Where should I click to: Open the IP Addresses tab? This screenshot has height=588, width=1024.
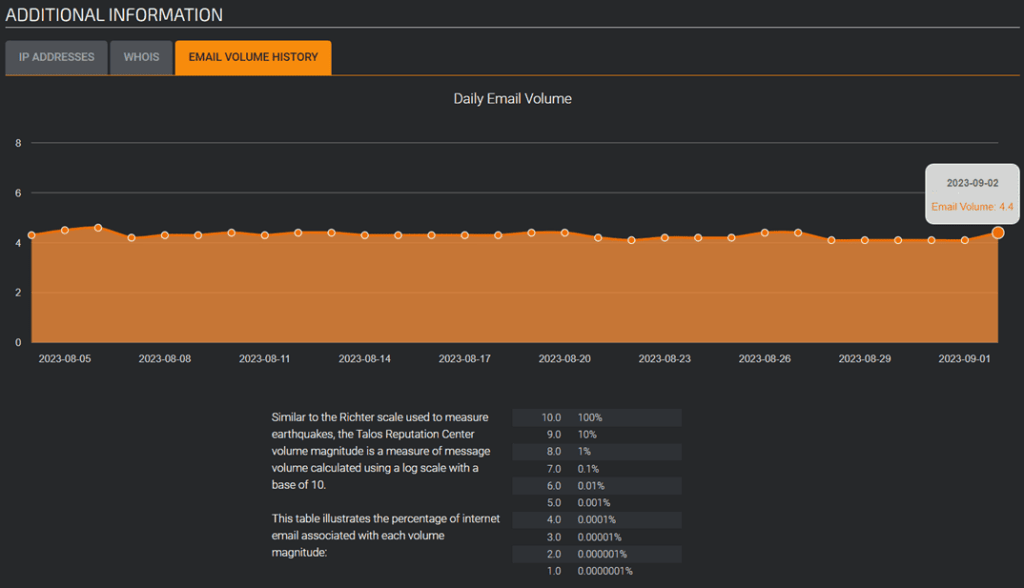tap(56, 57)
